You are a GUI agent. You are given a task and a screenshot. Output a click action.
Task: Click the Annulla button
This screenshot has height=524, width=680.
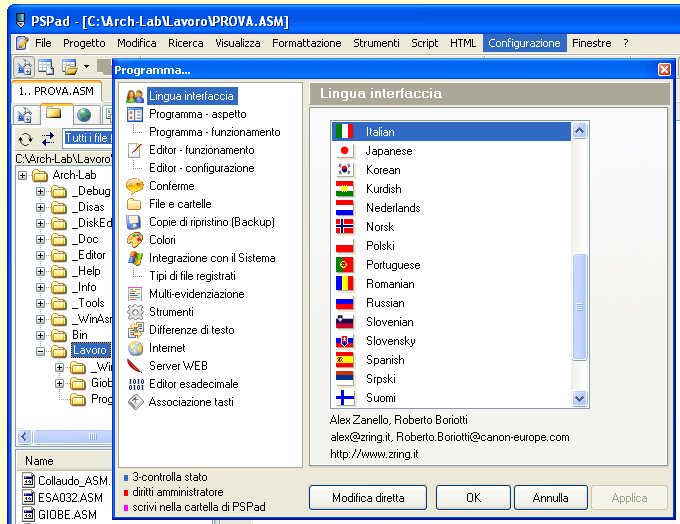pos(550,498)
